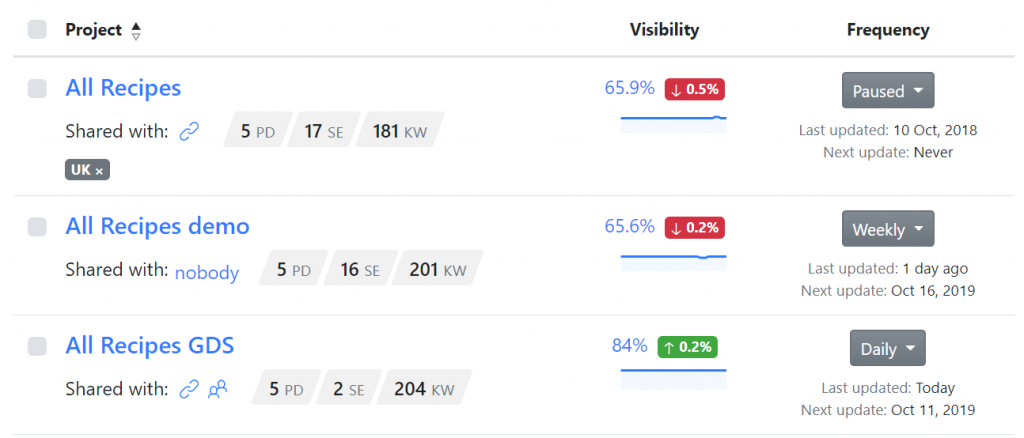The height and width of the screenshot is (438, 1024).
Task: Expand the Weekly frequency dropdown
Action: click(888, 228)
